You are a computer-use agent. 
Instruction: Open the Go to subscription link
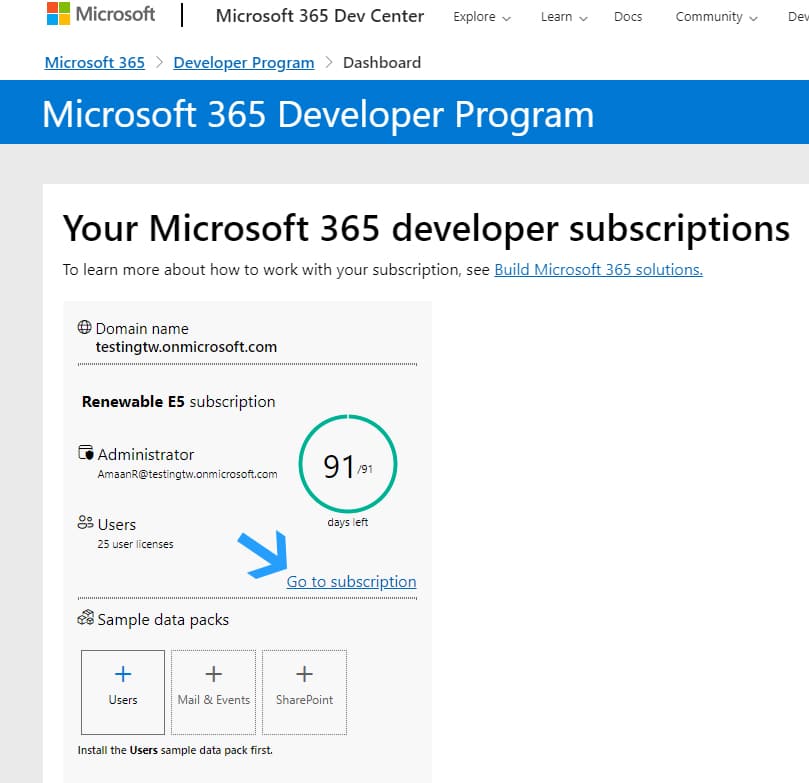pos(351,581)
